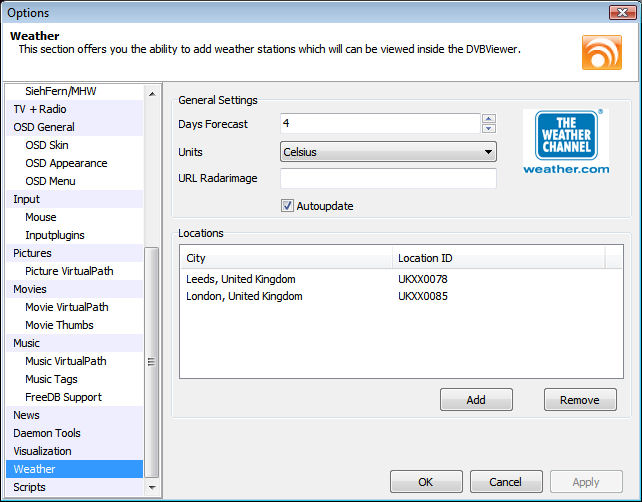Click the URL Radarimage input field

[x=388, y=179]
